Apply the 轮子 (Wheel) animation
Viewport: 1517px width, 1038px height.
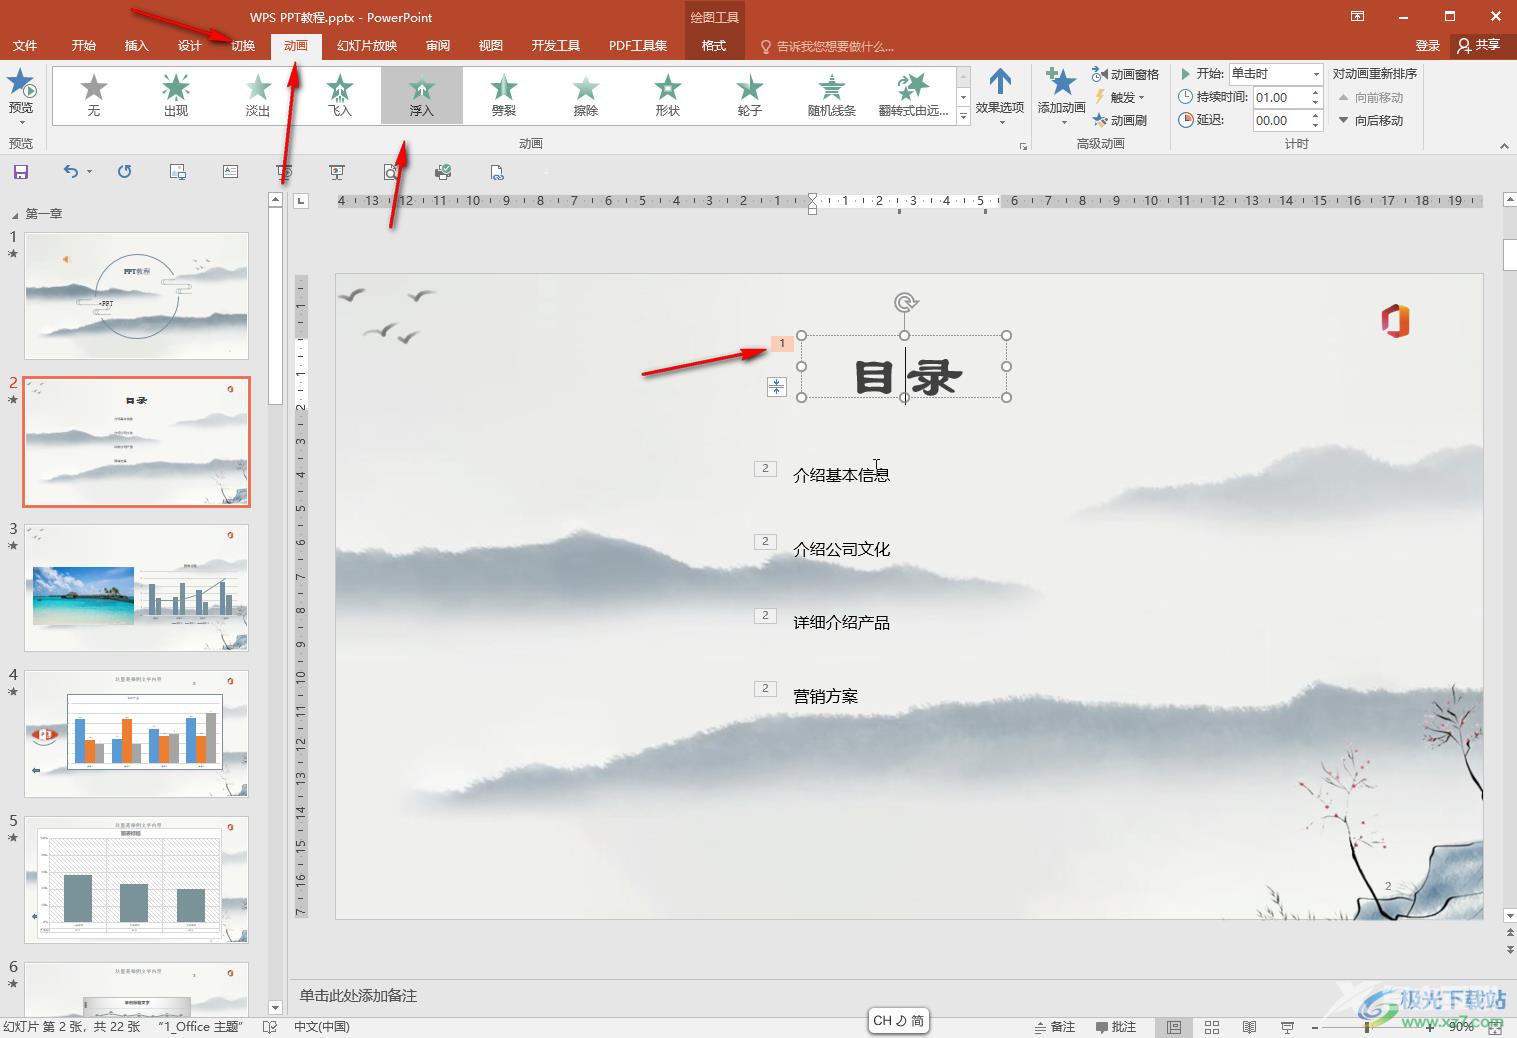tap(750, 96)
